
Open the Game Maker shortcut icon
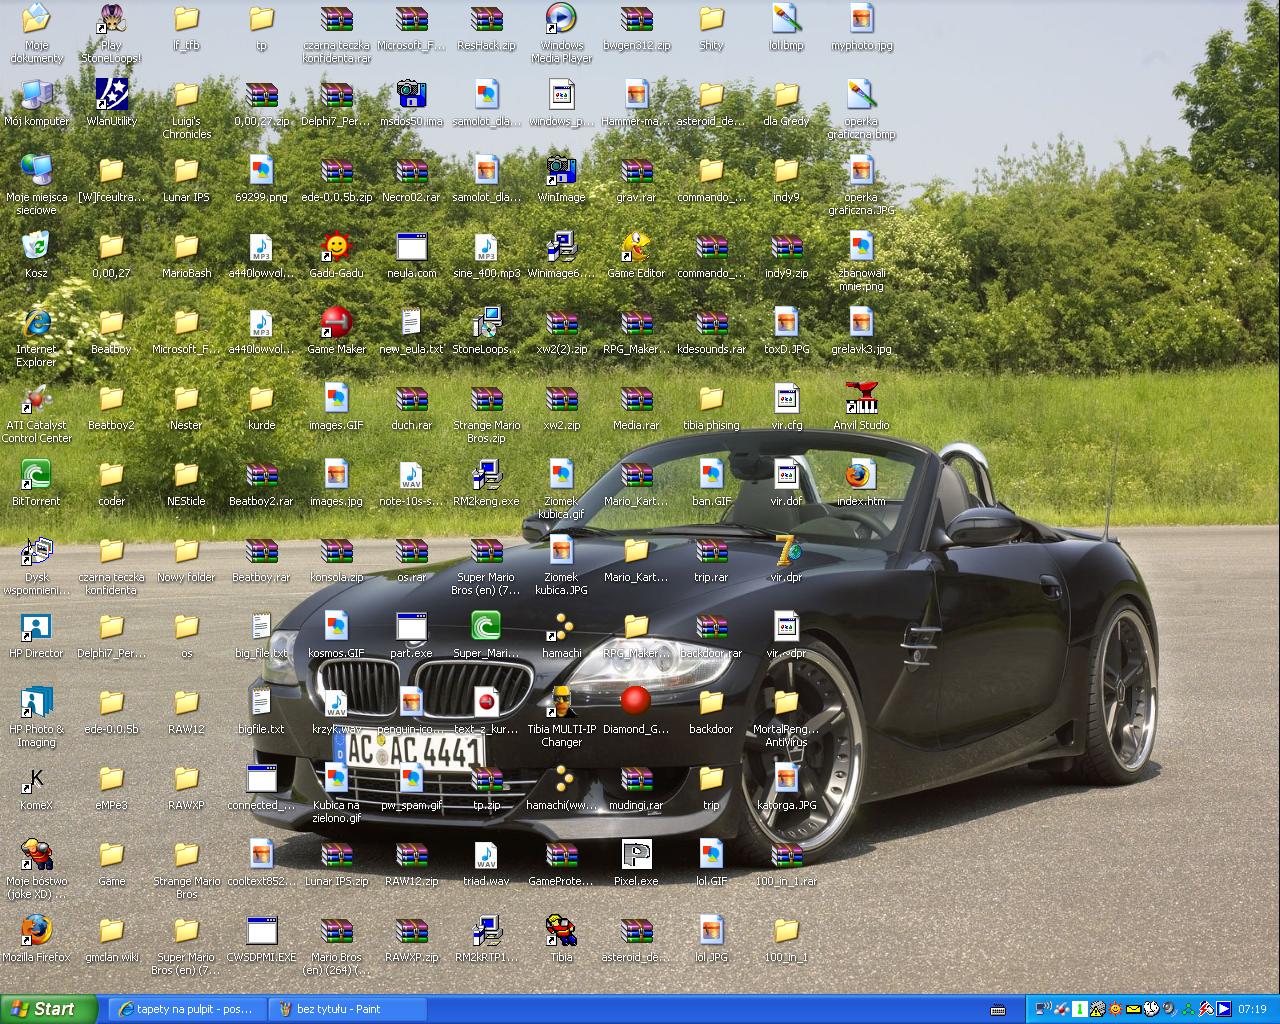(x=336, y=324)
